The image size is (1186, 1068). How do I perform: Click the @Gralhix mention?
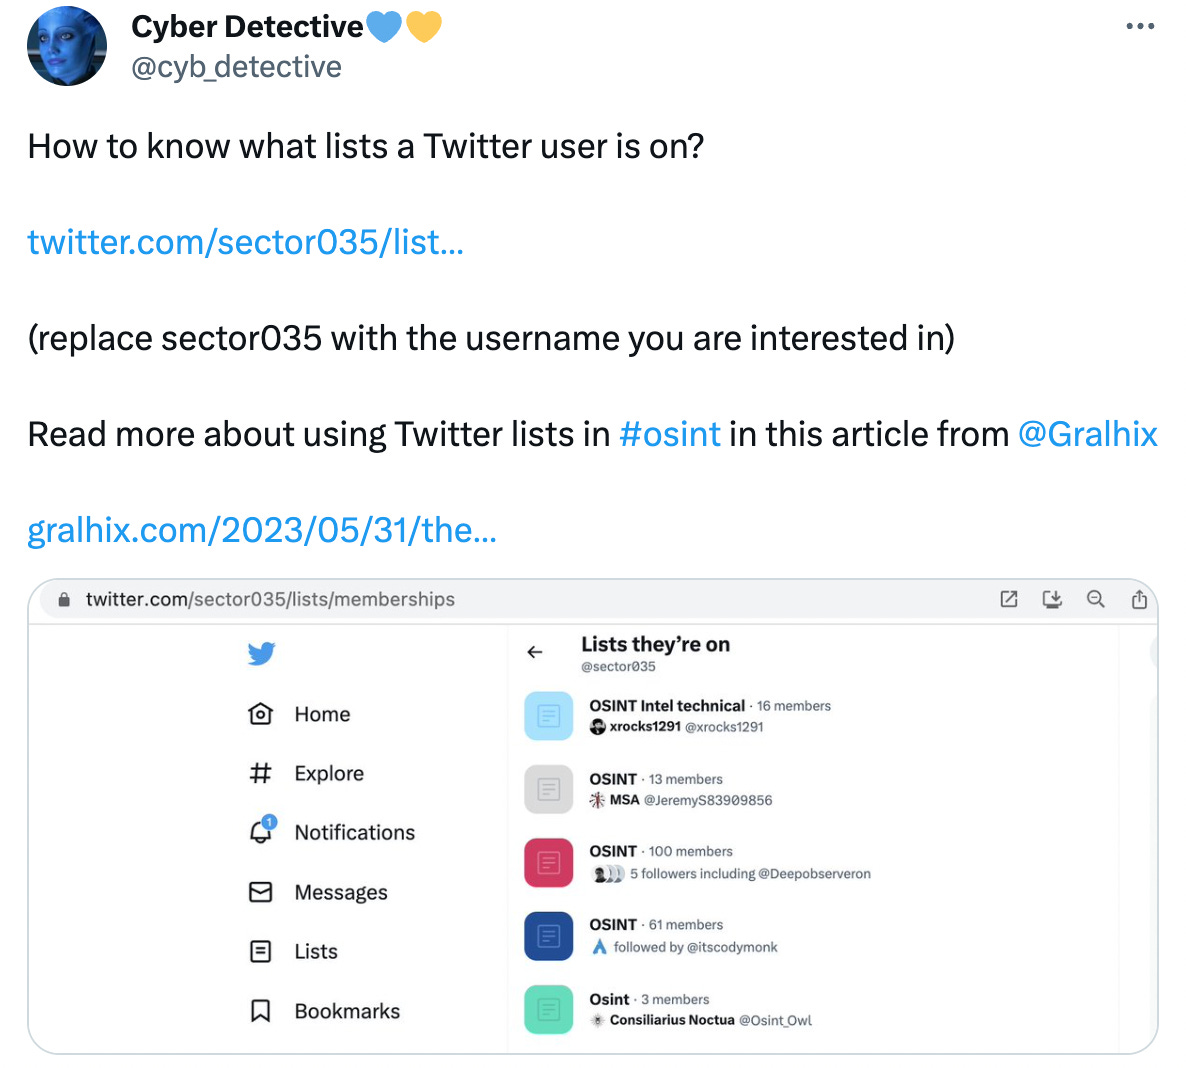(x=1088, y=434)
